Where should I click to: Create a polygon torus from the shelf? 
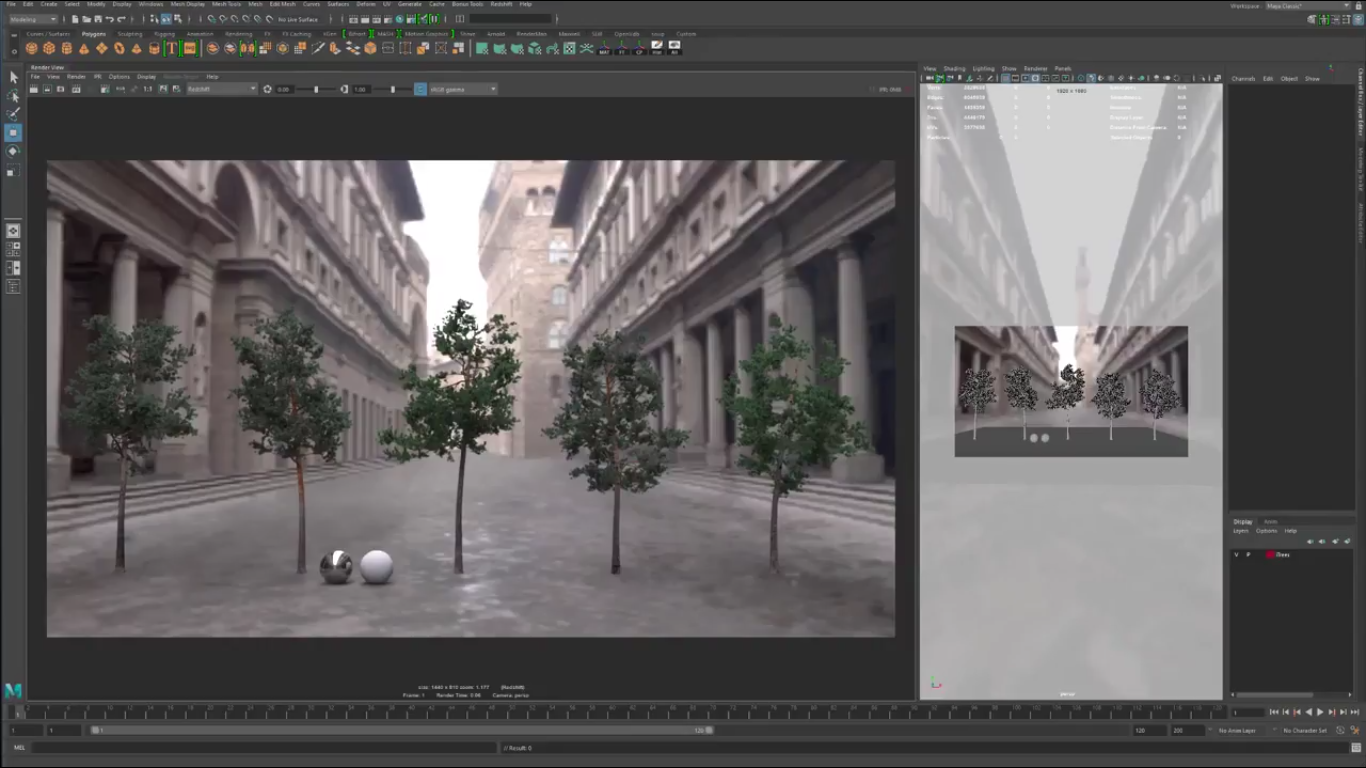click(x=119, y=48)
